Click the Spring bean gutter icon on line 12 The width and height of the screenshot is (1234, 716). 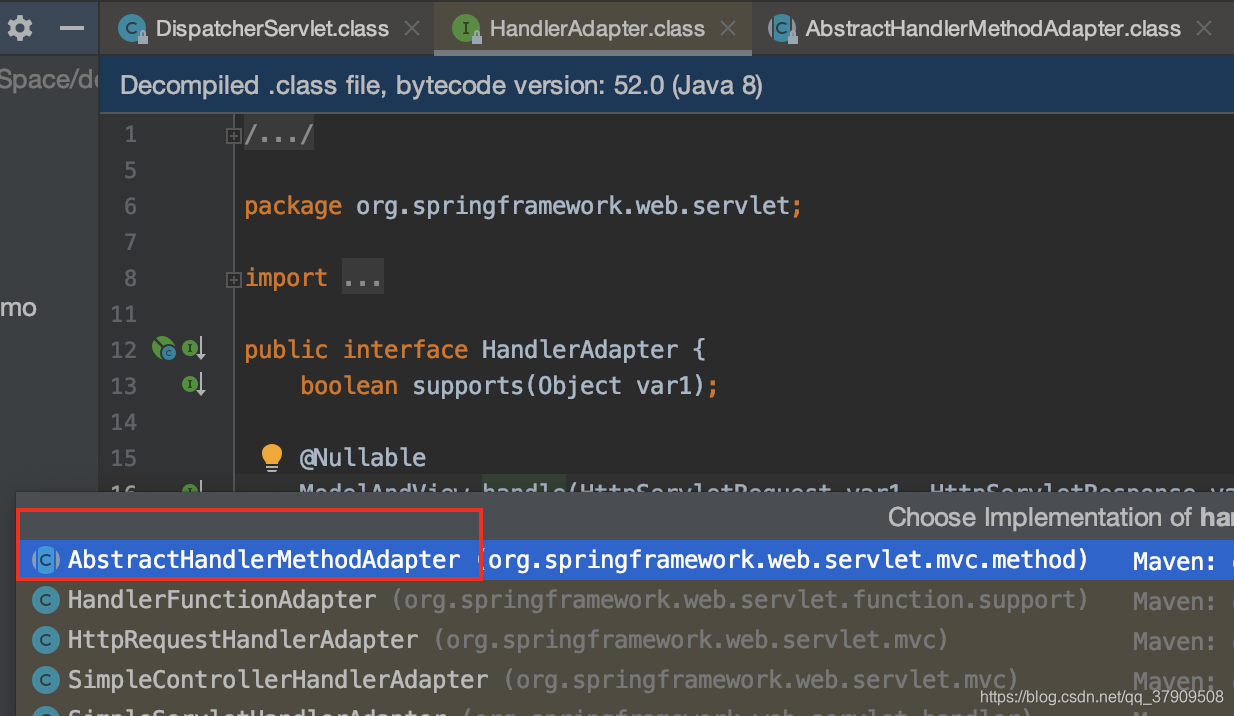(x=163, y=349)
